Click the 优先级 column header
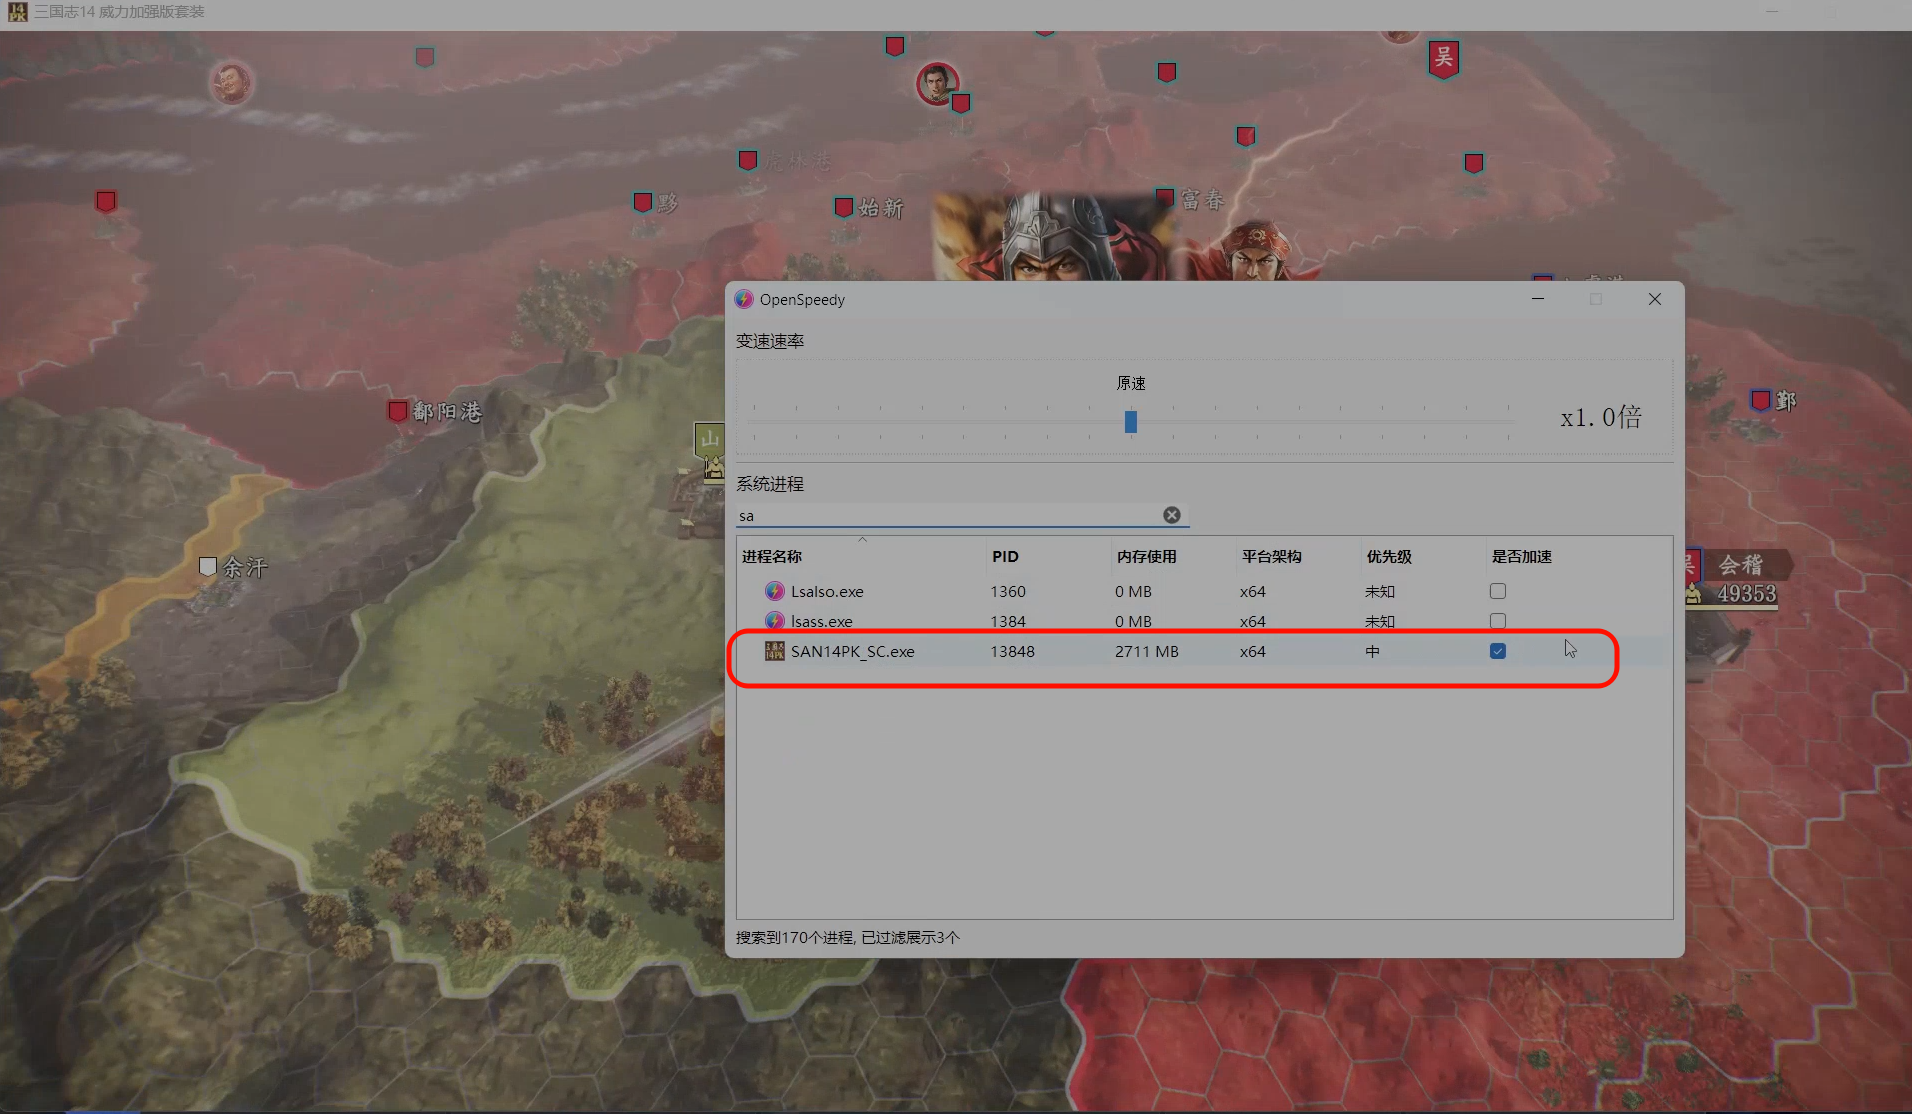The width and height of the screenshot is (1912, 1114). (x=1389, y=557)
